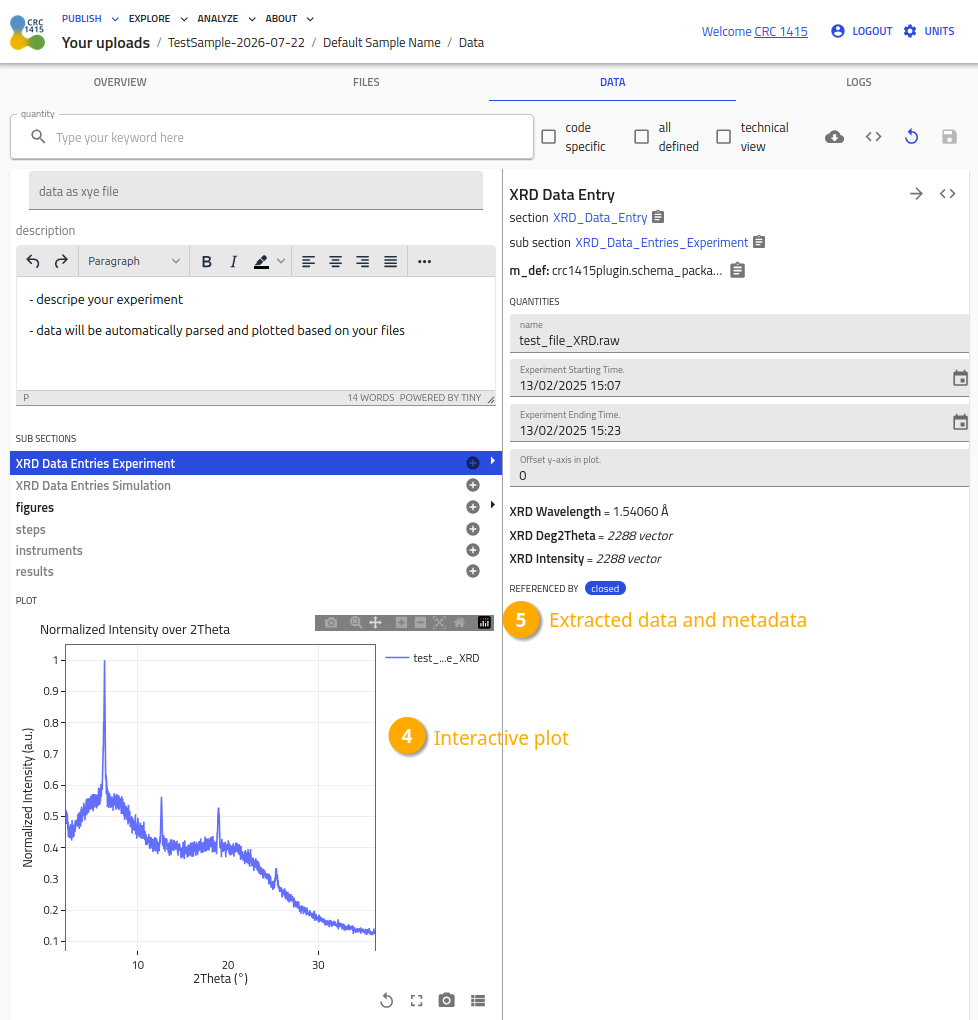Screen dimensions: 978x1020
Task: Apply text highlight color in editor
Action: tap(261, 262)
